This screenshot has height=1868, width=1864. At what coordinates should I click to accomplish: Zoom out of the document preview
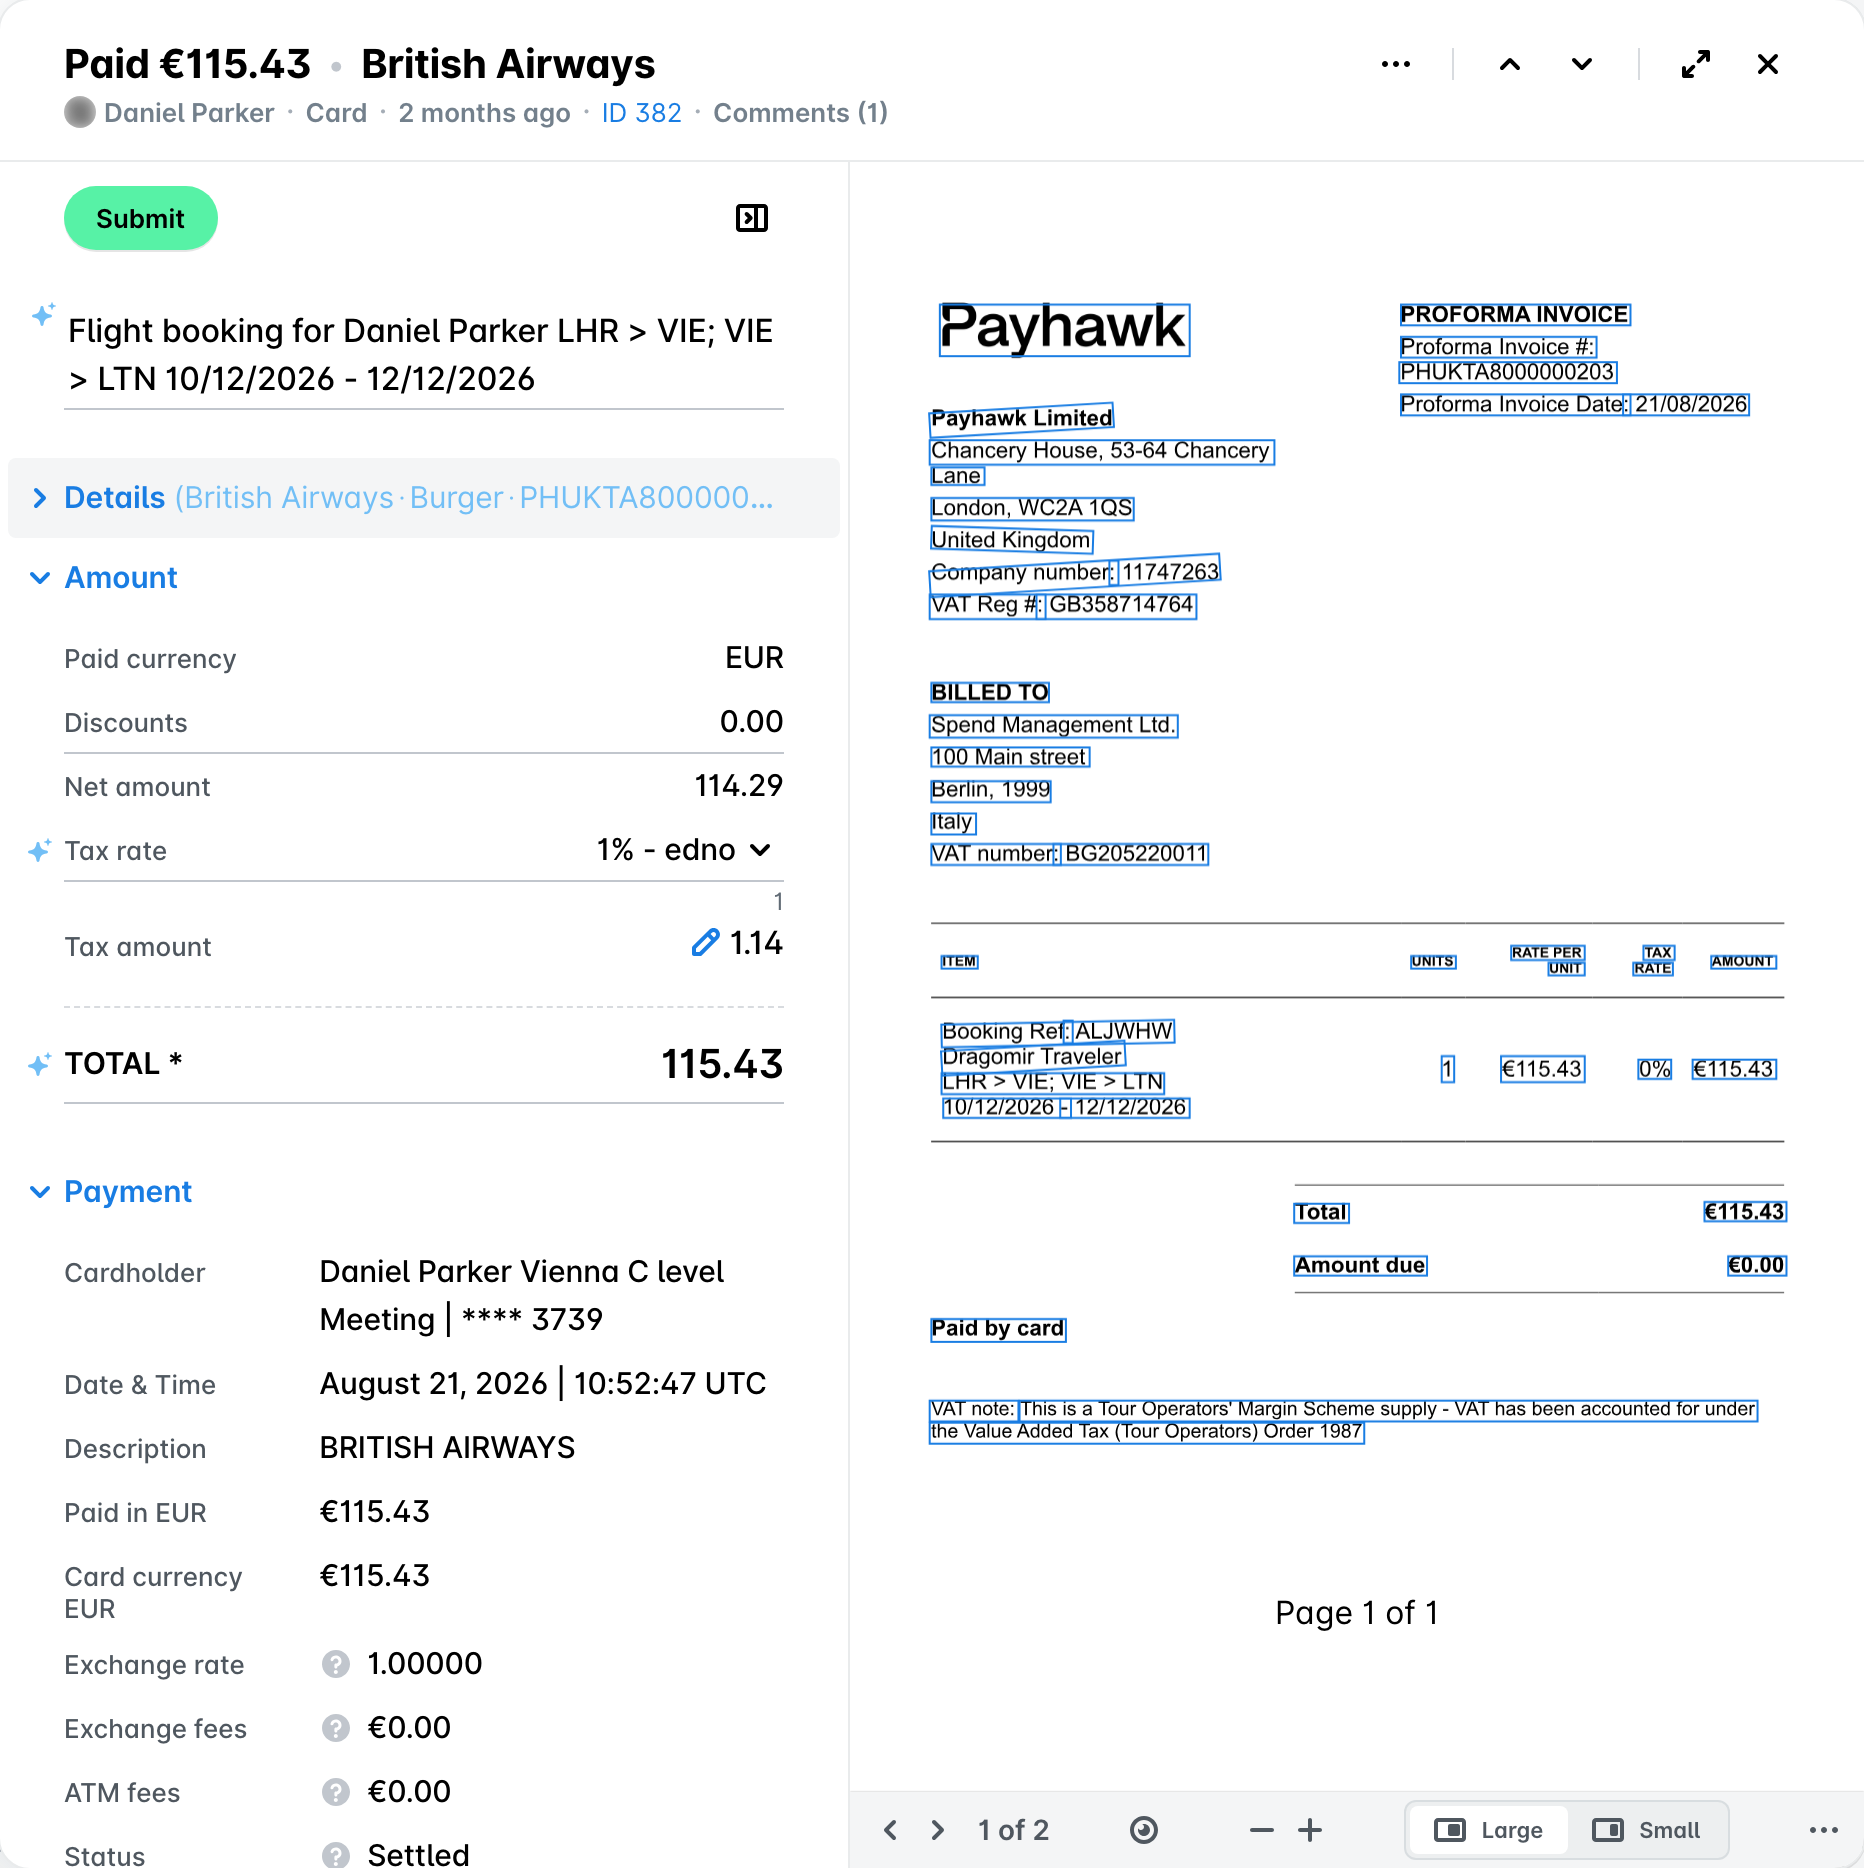click(x=1262, y=1830)
